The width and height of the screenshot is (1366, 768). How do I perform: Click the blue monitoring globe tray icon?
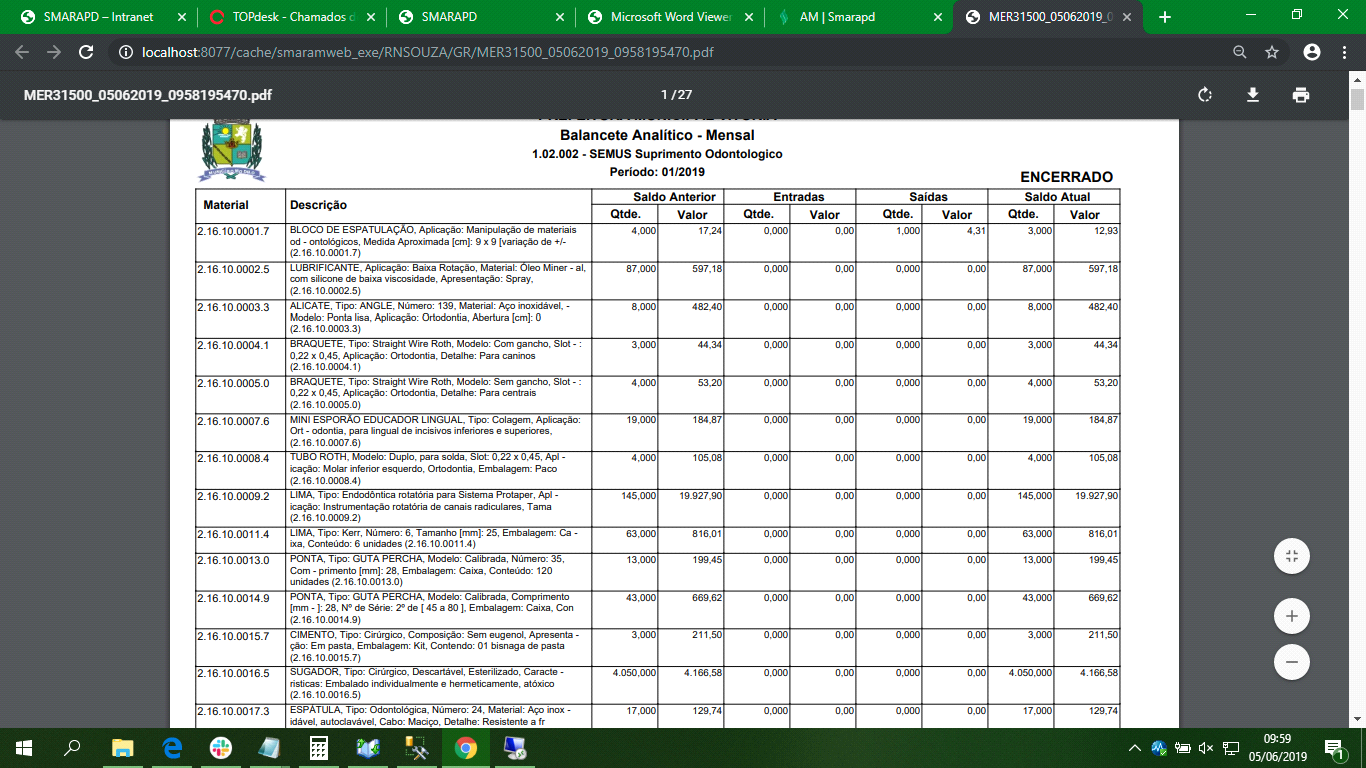1159,747
